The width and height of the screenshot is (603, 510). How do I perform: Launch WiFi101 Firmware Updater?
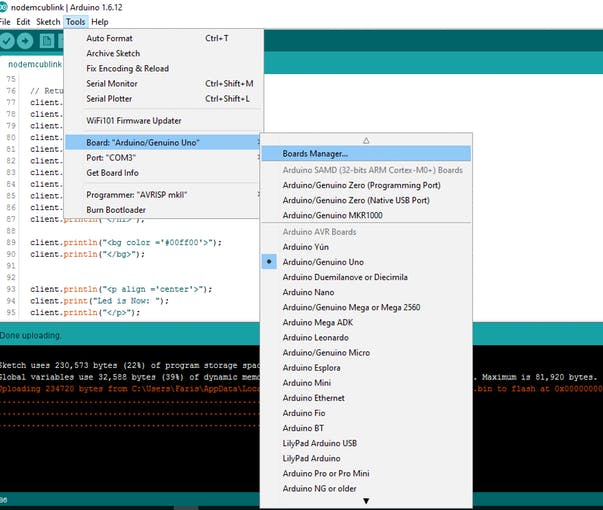[163, 121]
